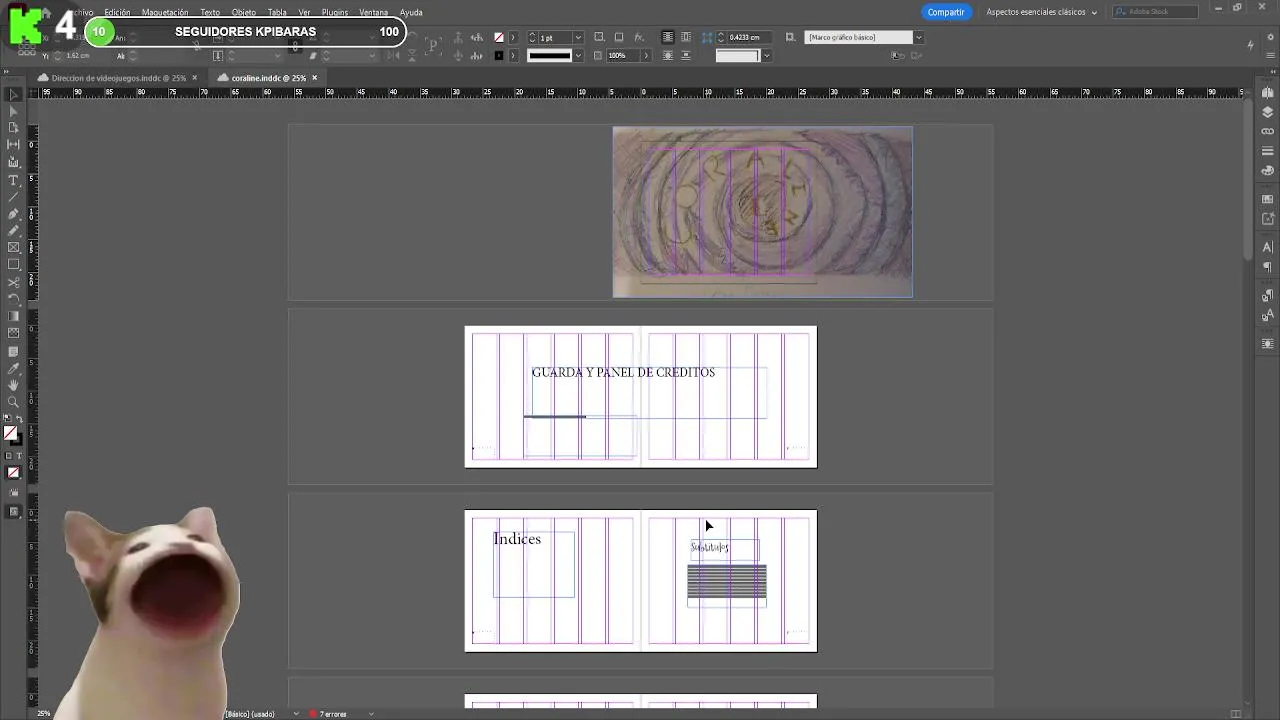Select the Eyedropper tool
Viewport: 1280px width, 720px height.
point(13,368)
